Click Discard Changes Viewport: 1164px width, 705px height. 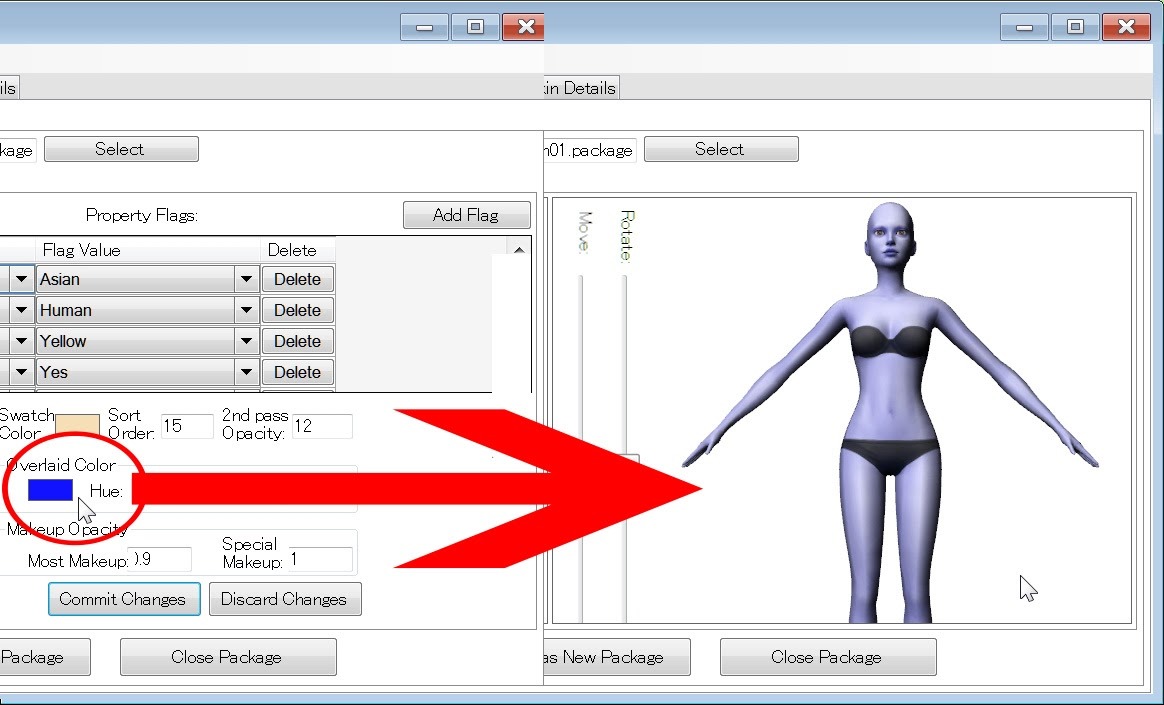click(284, 599)
